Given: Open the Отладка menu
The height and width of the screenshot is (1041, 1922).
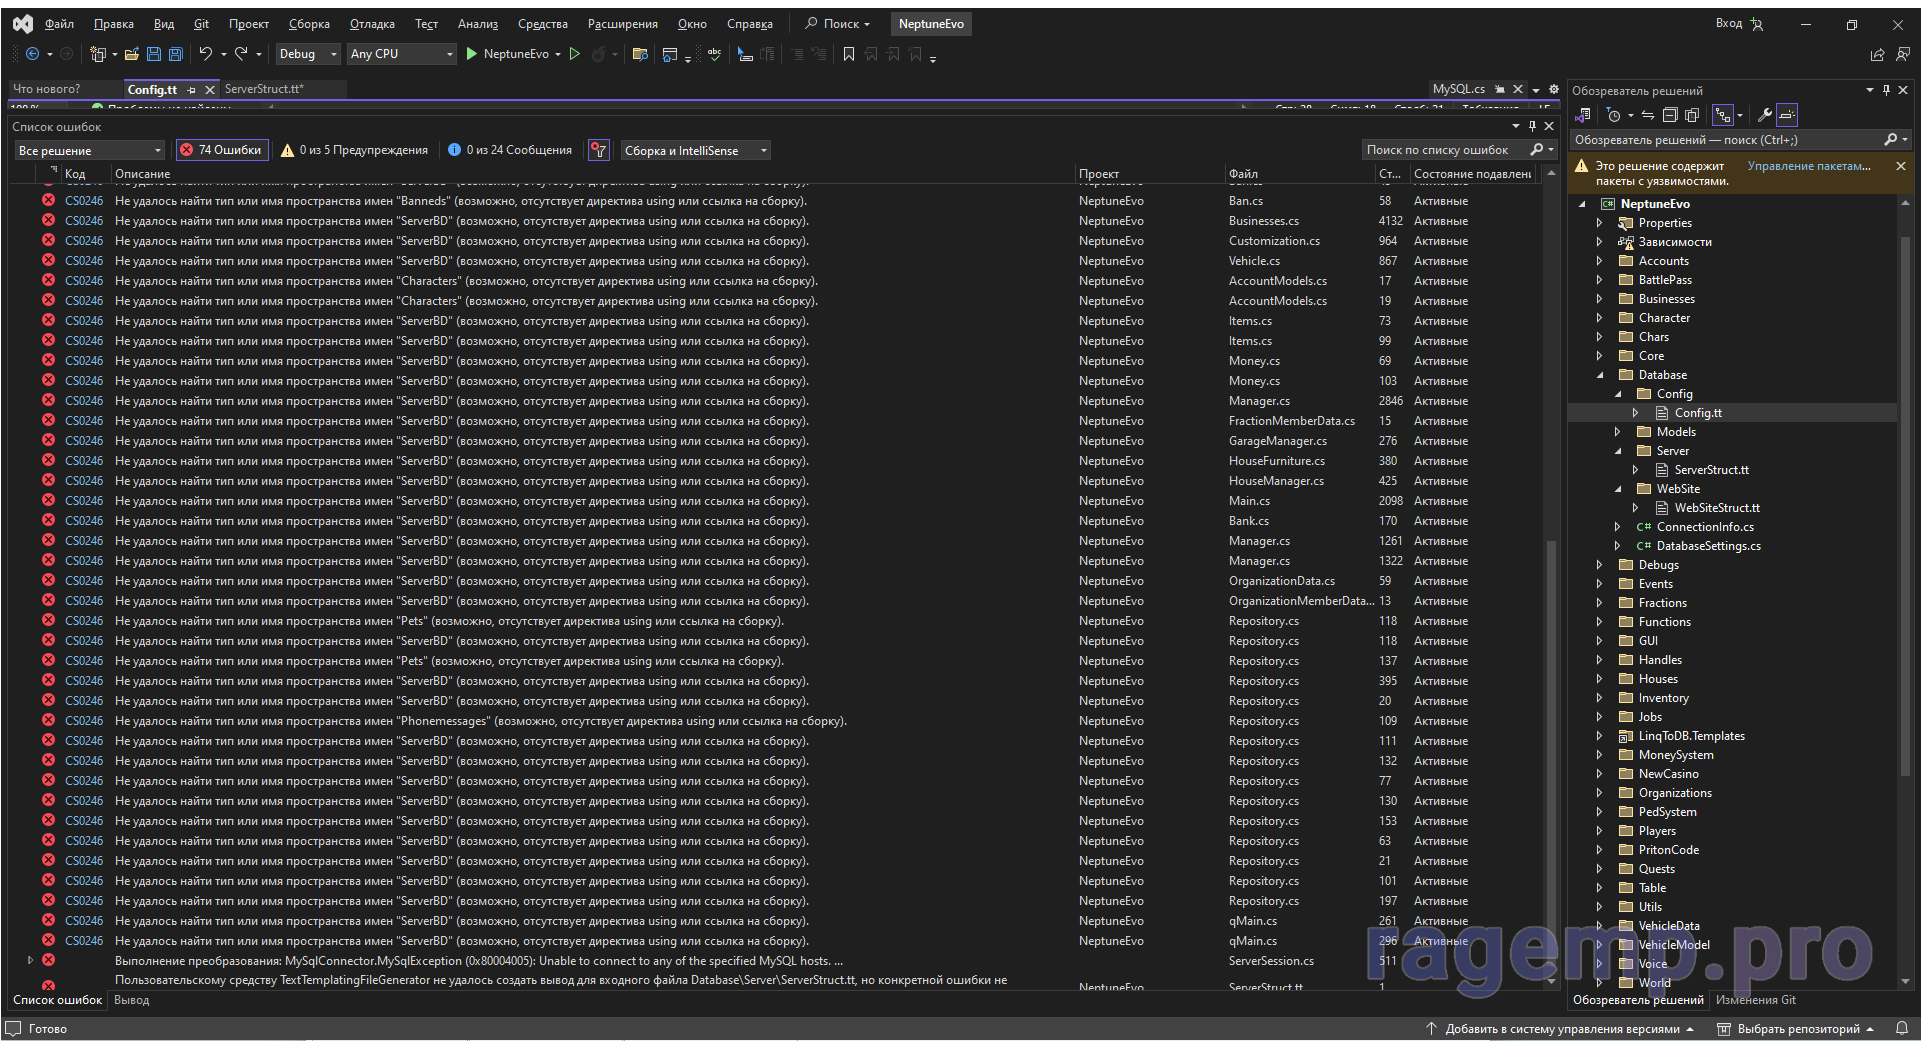Looking at the screenshot, I should [372, 24].
